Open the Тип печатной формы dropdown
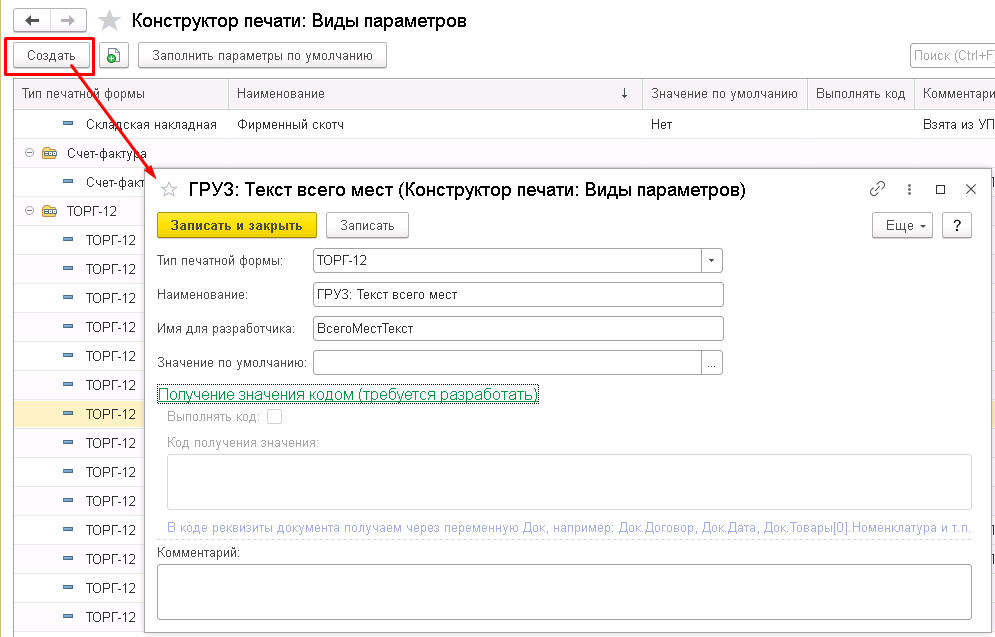The height and width of the screenshot is (637, 995). pyautogui.click(x=712, y=260)
